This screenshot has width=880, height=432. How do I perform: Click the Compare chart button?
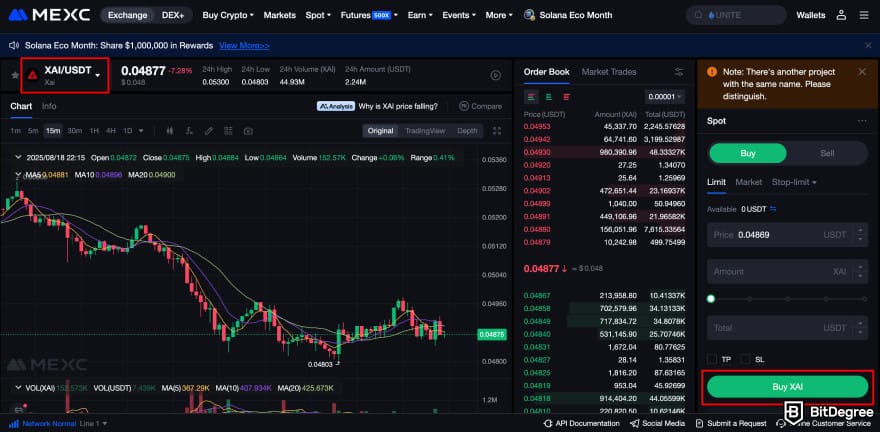coord(480,106)
